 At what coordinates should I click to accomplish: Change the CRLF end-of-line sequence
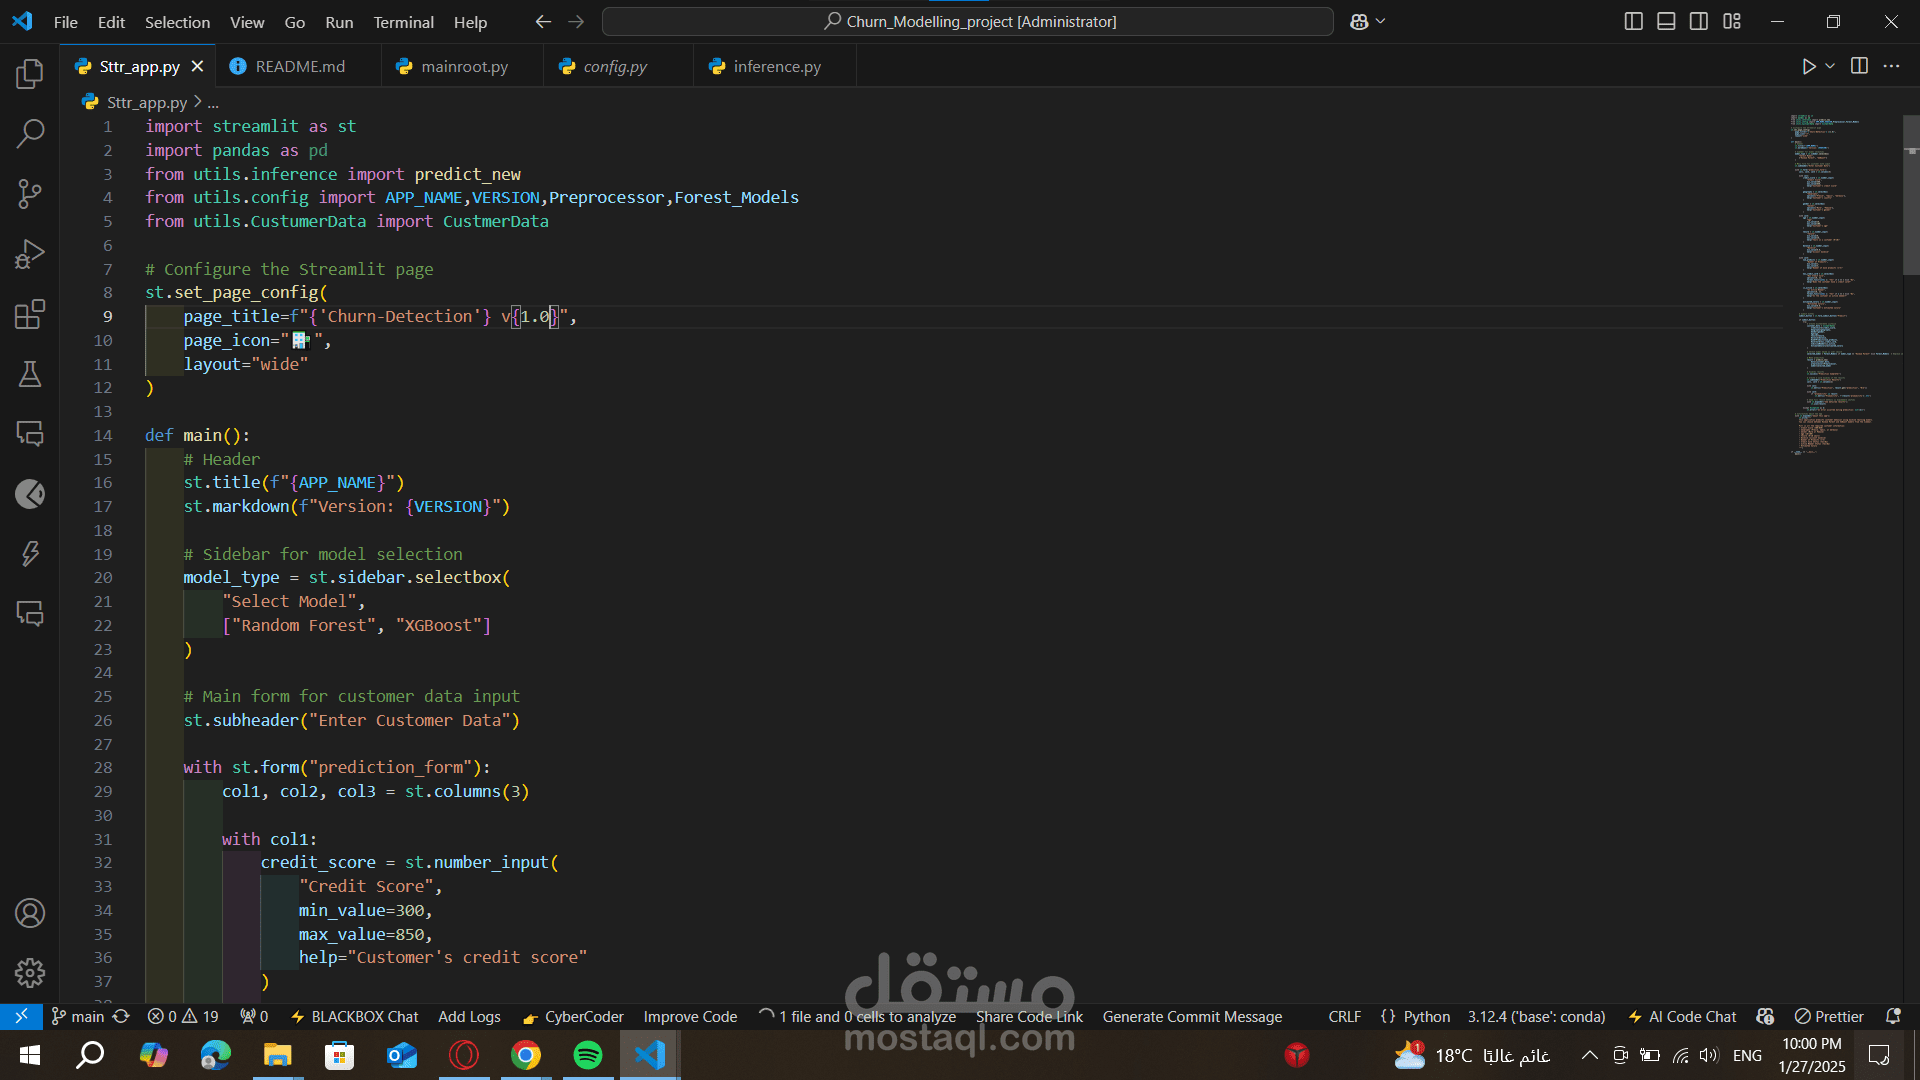pos(1344,1016)
